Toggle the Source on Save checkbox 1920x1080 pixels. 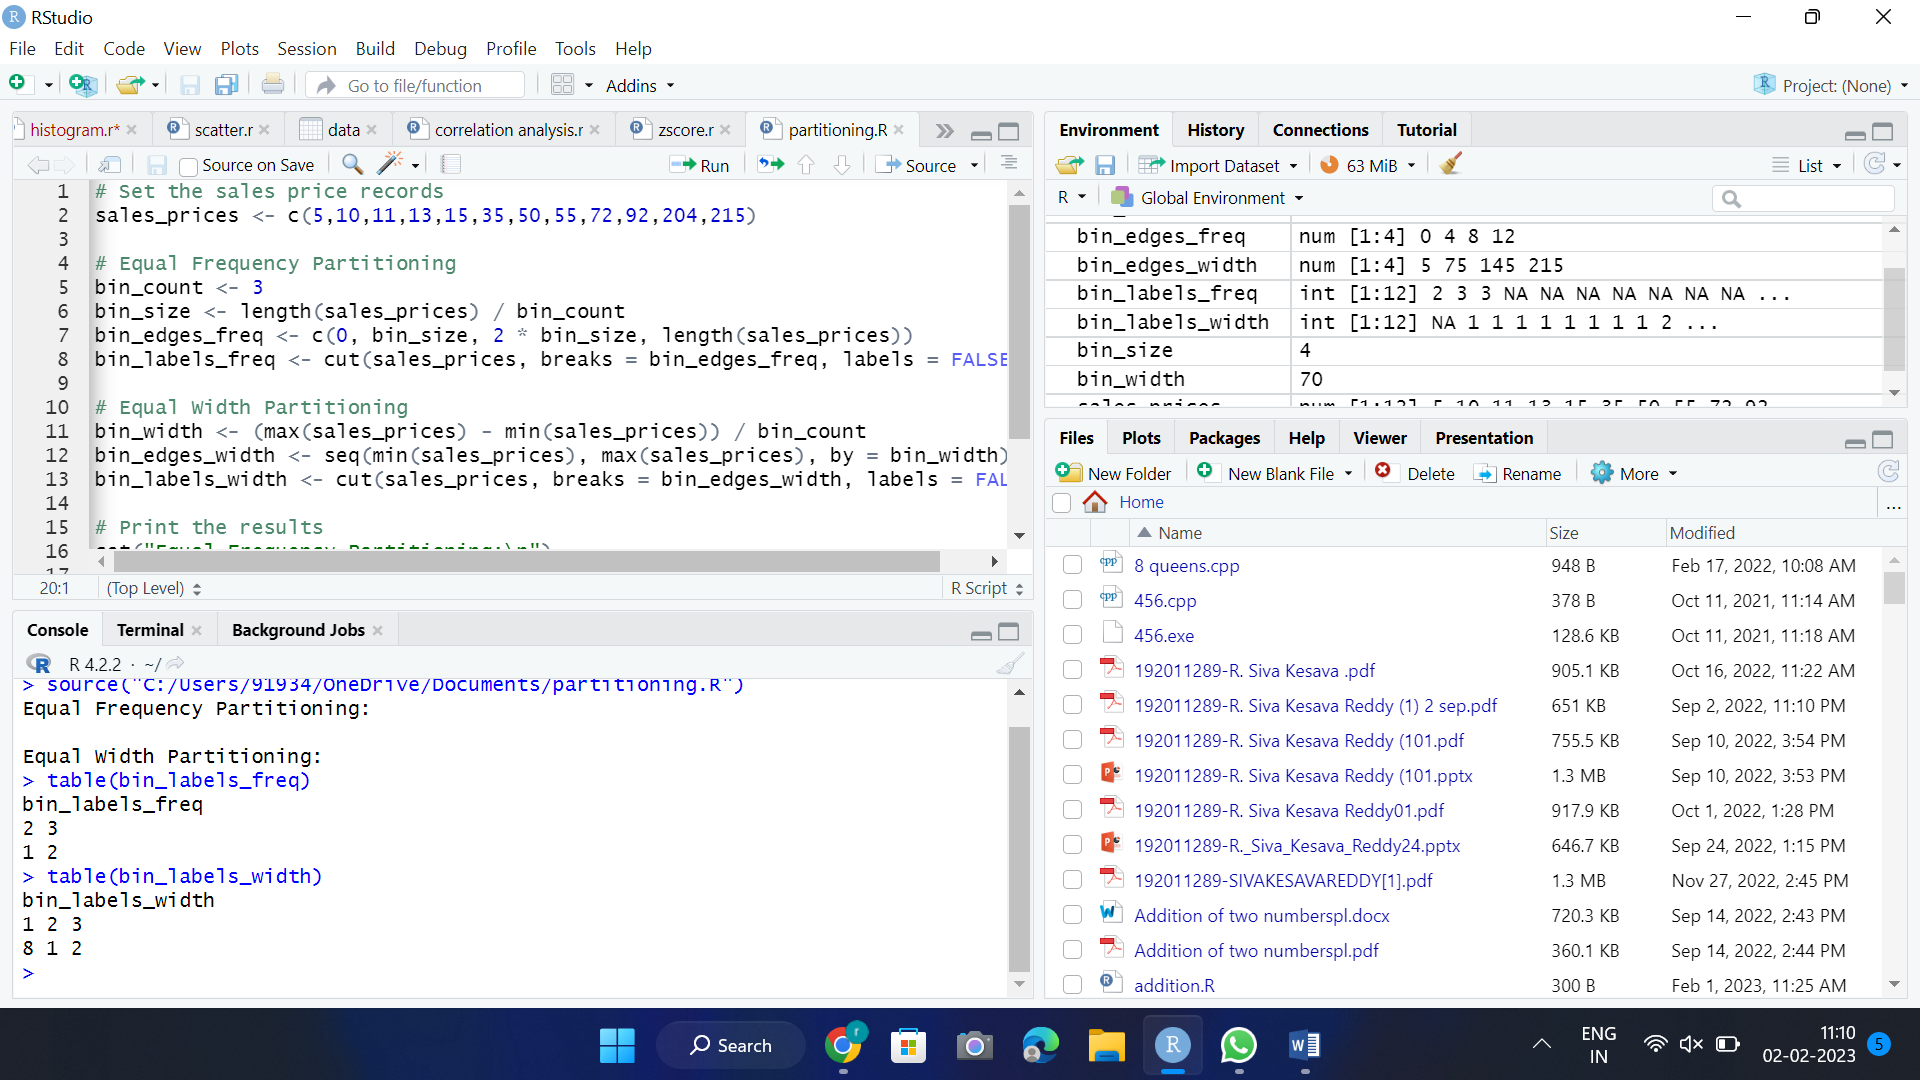click(x=188, y=166)
